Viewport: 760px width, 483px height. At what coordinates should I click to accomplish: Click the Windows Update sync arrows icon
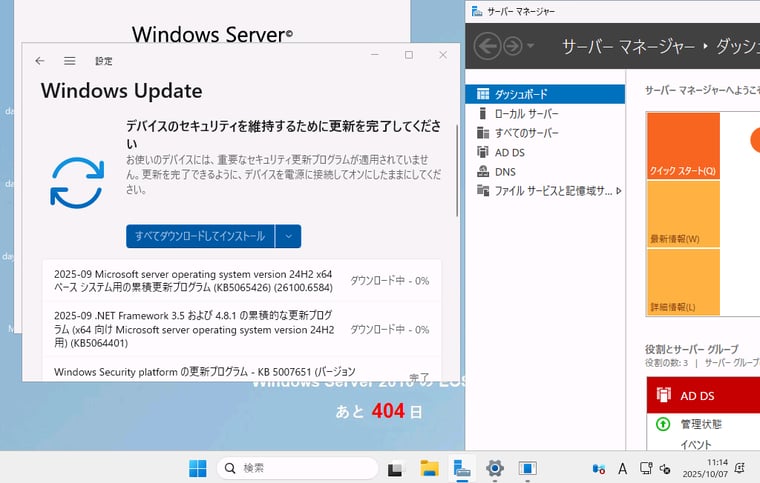pos(77,183)
